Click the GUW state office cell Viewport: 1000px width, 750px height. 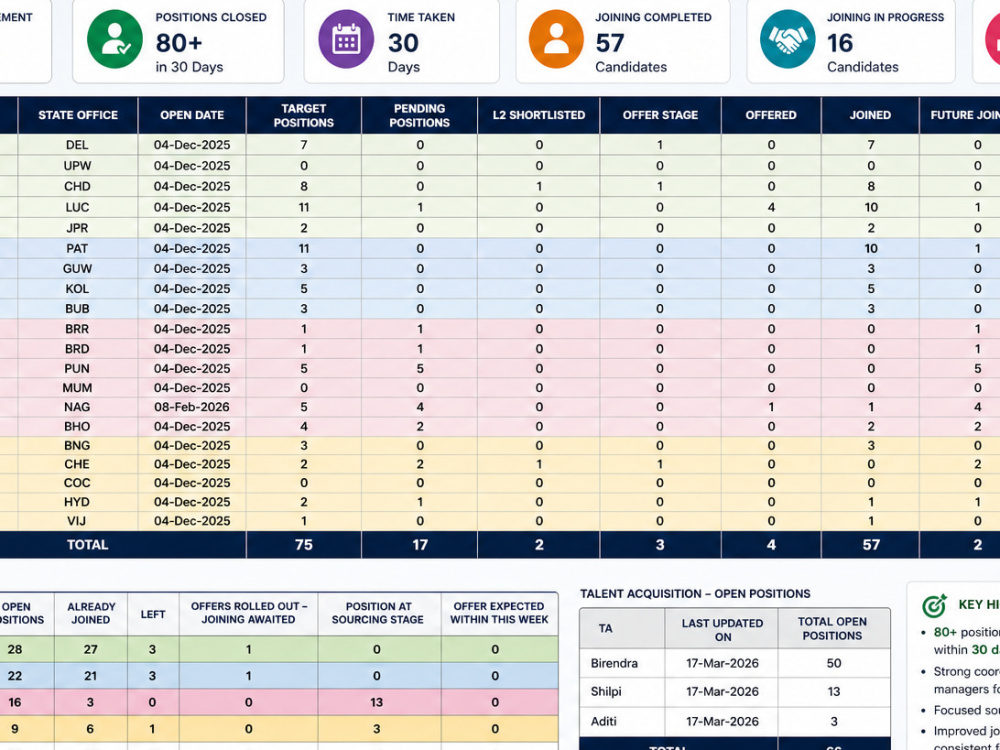click(x=77, y=268)
